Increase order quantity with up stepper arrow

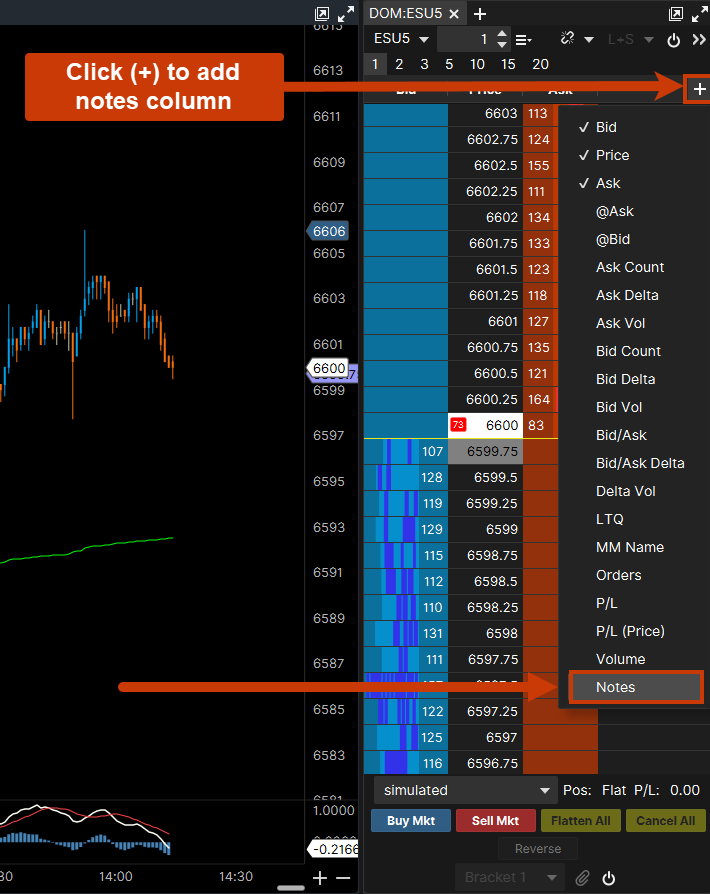pos(502,34)
